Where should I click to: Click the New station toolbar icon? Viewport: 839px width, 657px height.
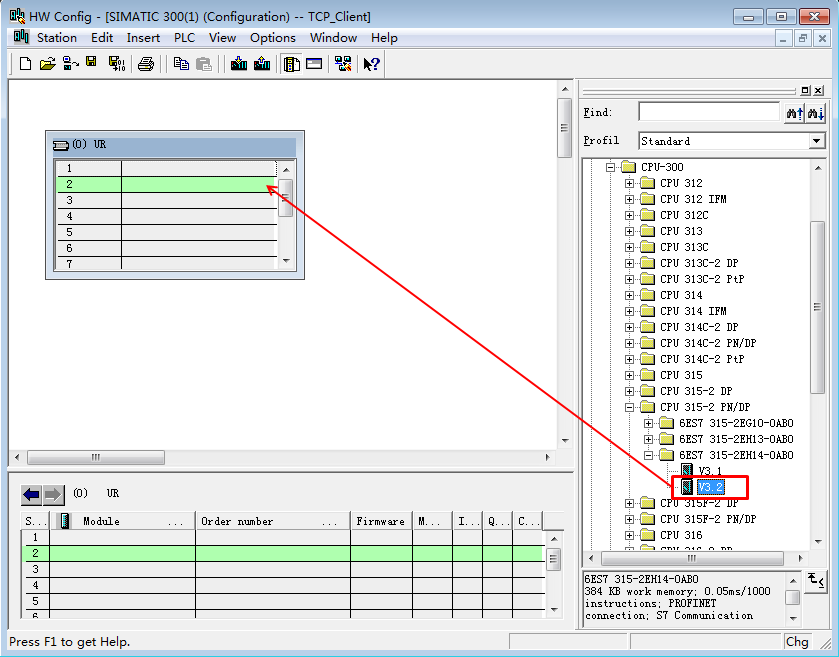click(x=25, y=64)
